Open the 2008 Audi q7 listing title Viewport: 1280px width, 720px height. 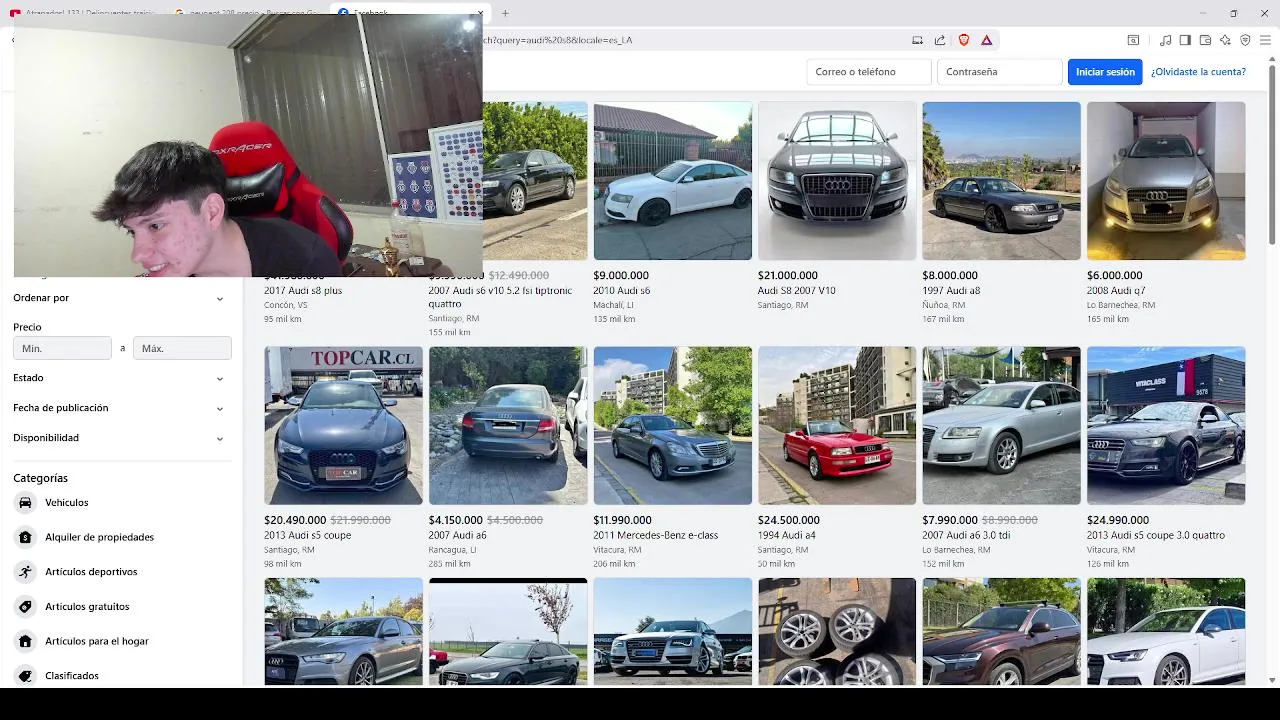1116,290
